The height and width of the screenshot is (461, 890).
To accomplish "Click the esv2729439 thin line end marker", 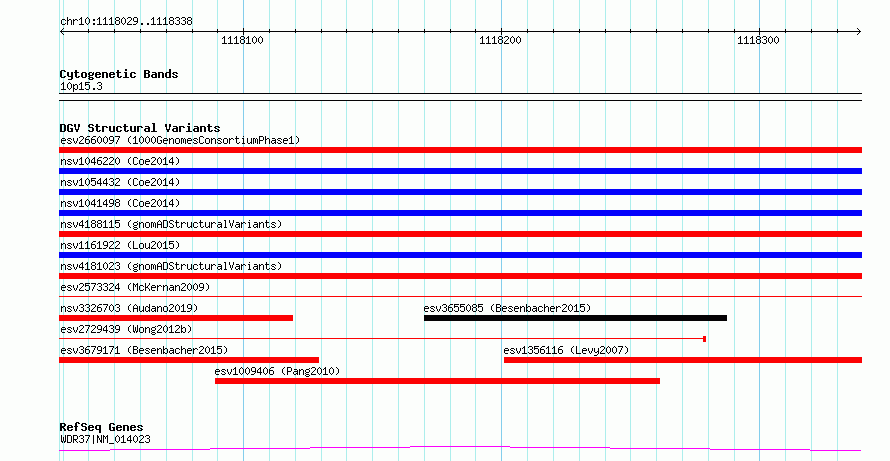I will 704,339.
